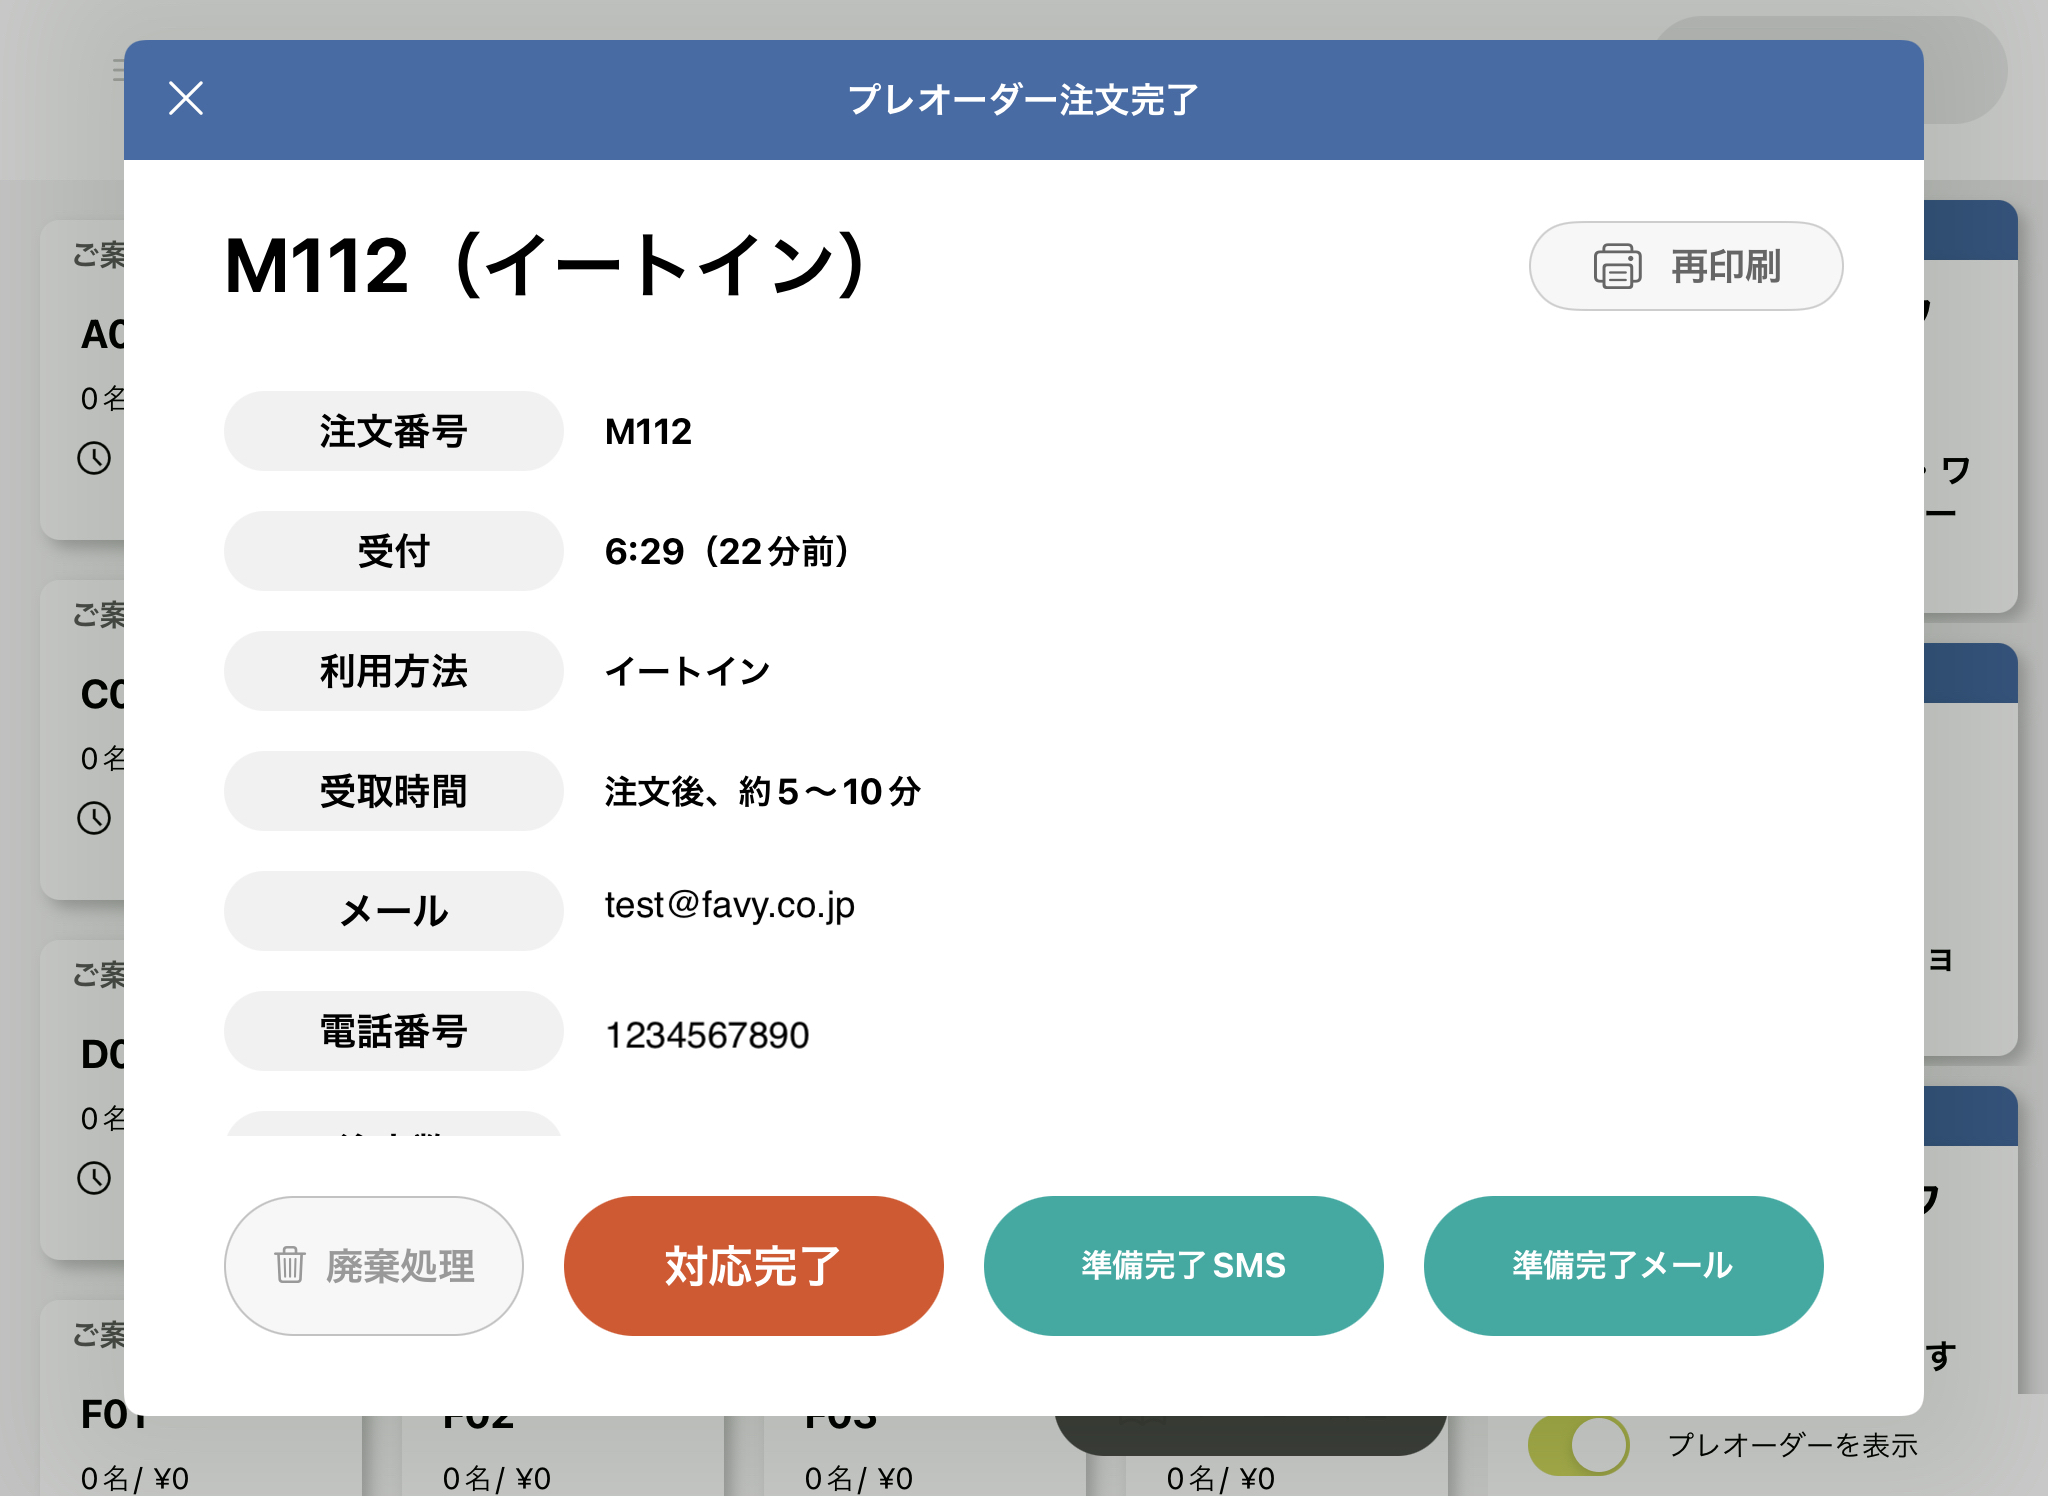This screenshot has width=2048, height=1496.
Task: Close the pre-order dialog with X icon
Action: tap(186, 98)
